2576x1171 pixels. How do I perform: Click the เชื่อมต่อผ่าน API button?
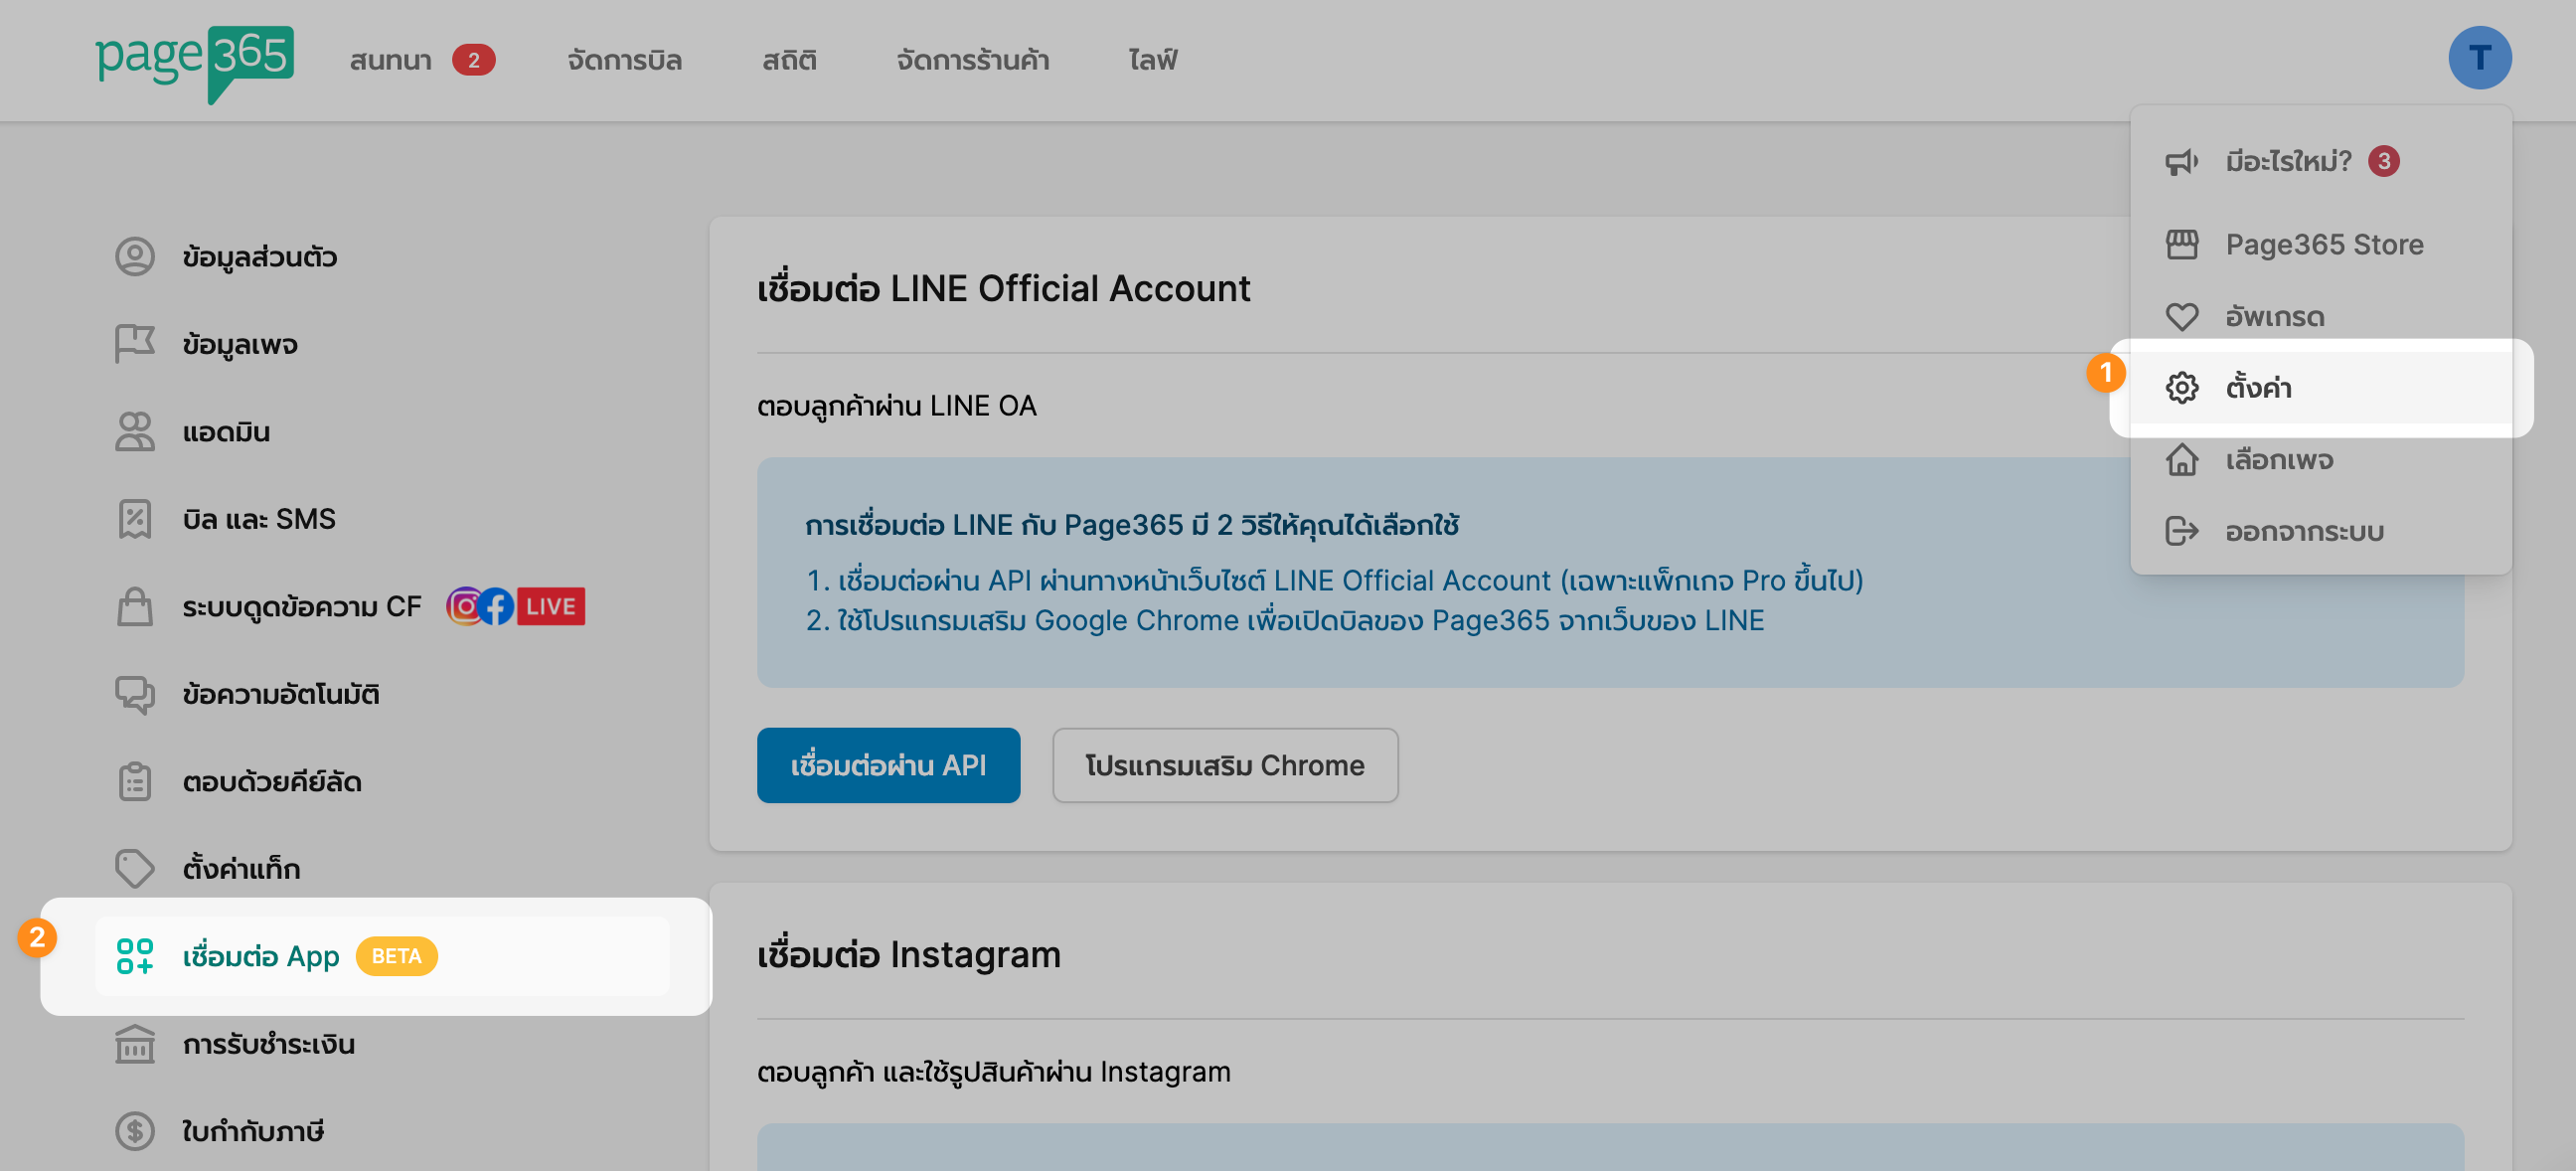(x=888, y=765)
